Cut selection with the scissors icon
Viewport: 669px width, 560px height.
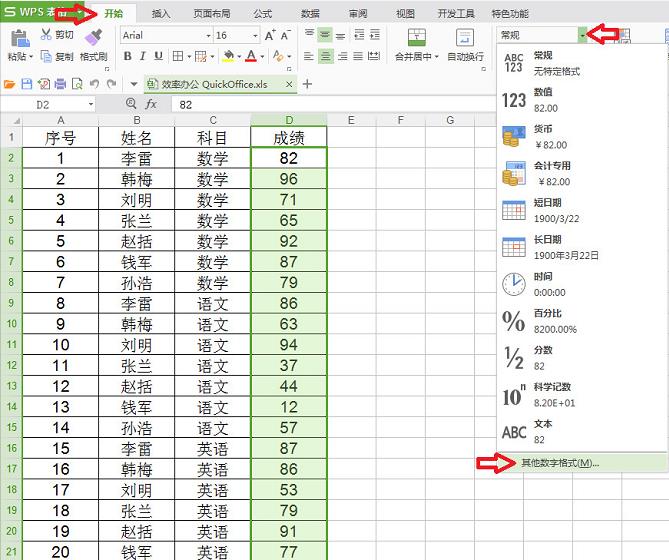point(46,35)
